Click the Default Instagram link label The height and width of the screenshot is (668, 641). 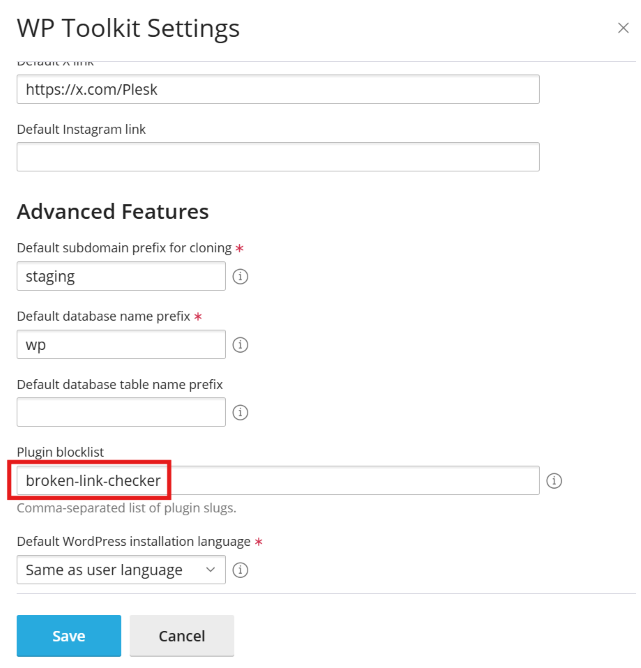82,129
